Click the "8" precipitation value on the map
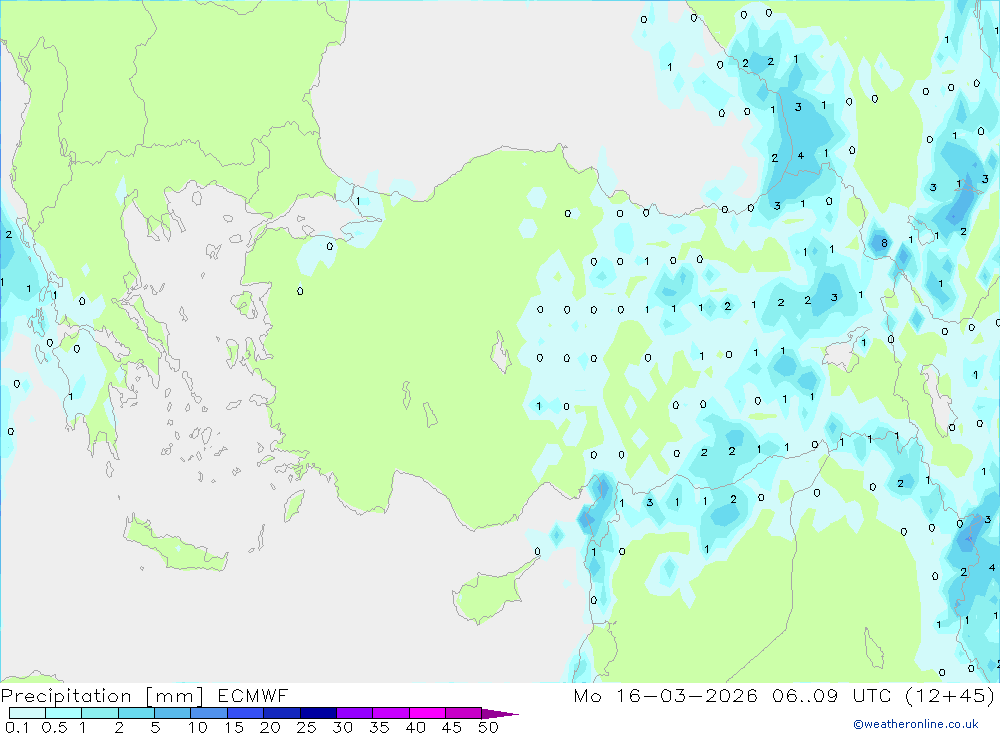Screen dimensions: 1000x733 click(883, 243)
